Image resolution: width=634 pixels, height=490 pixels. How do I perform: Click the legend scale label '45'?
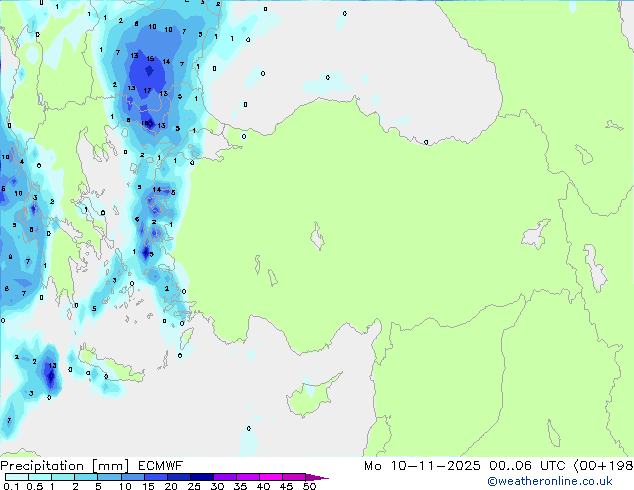(x=286, y=486)
